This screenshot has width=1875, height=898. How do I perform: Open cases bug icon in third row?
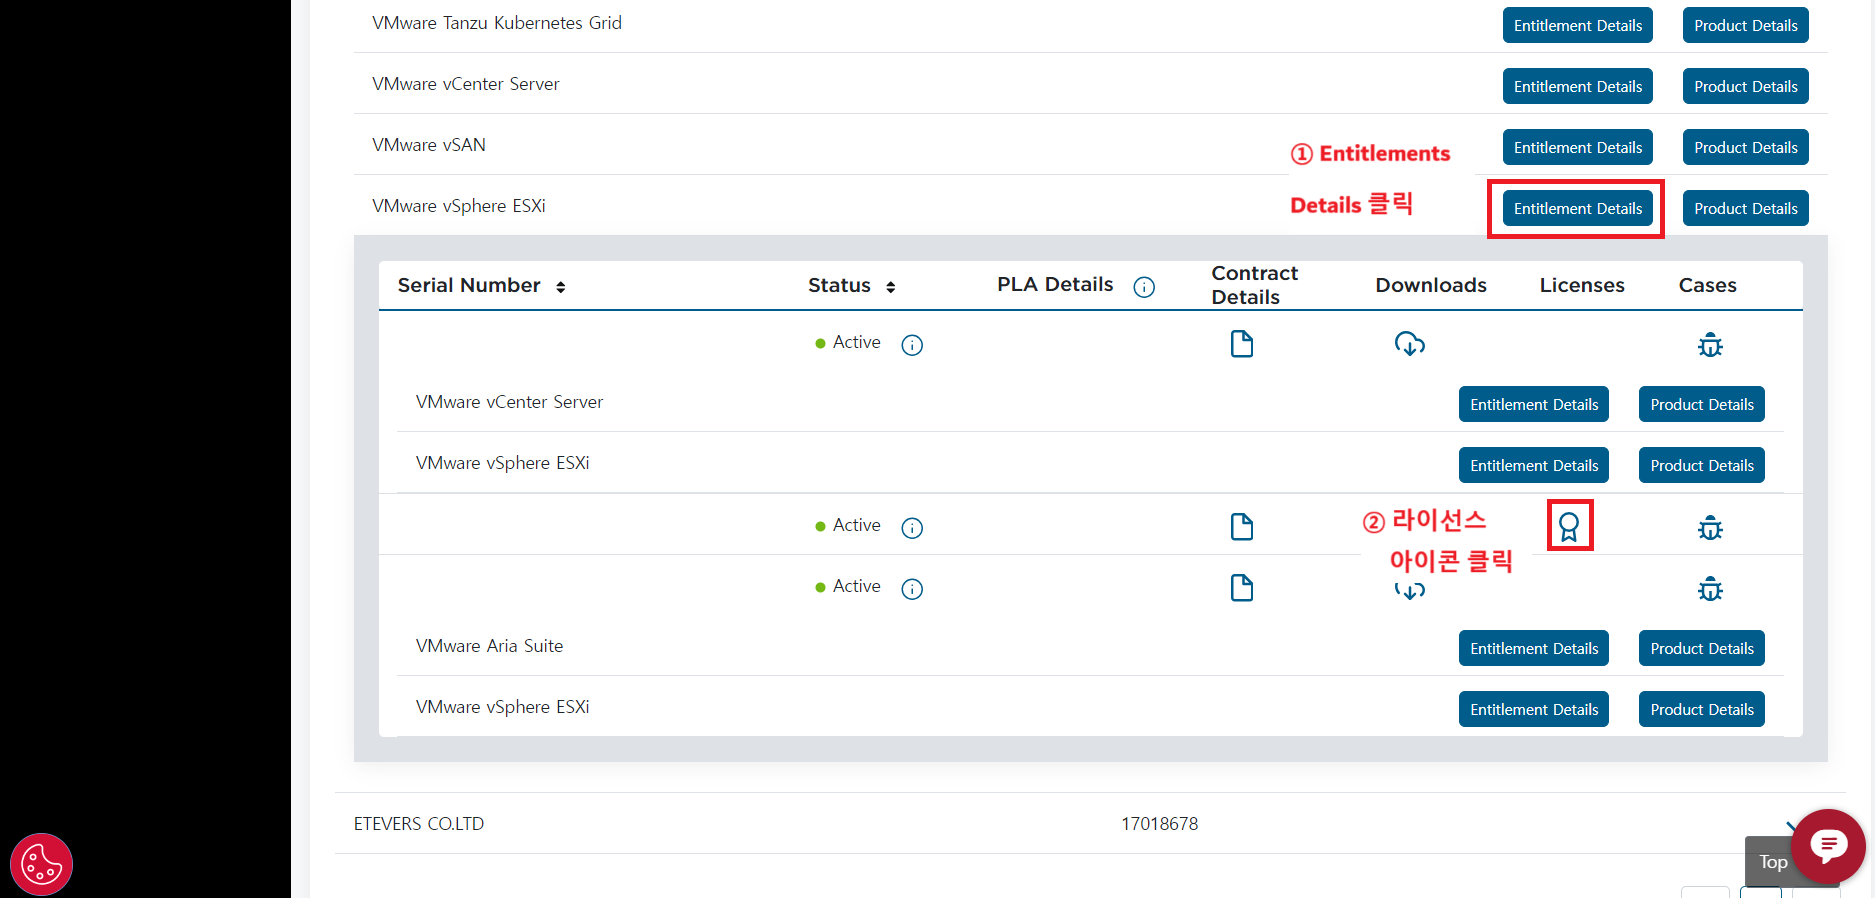coord(1710,589)
